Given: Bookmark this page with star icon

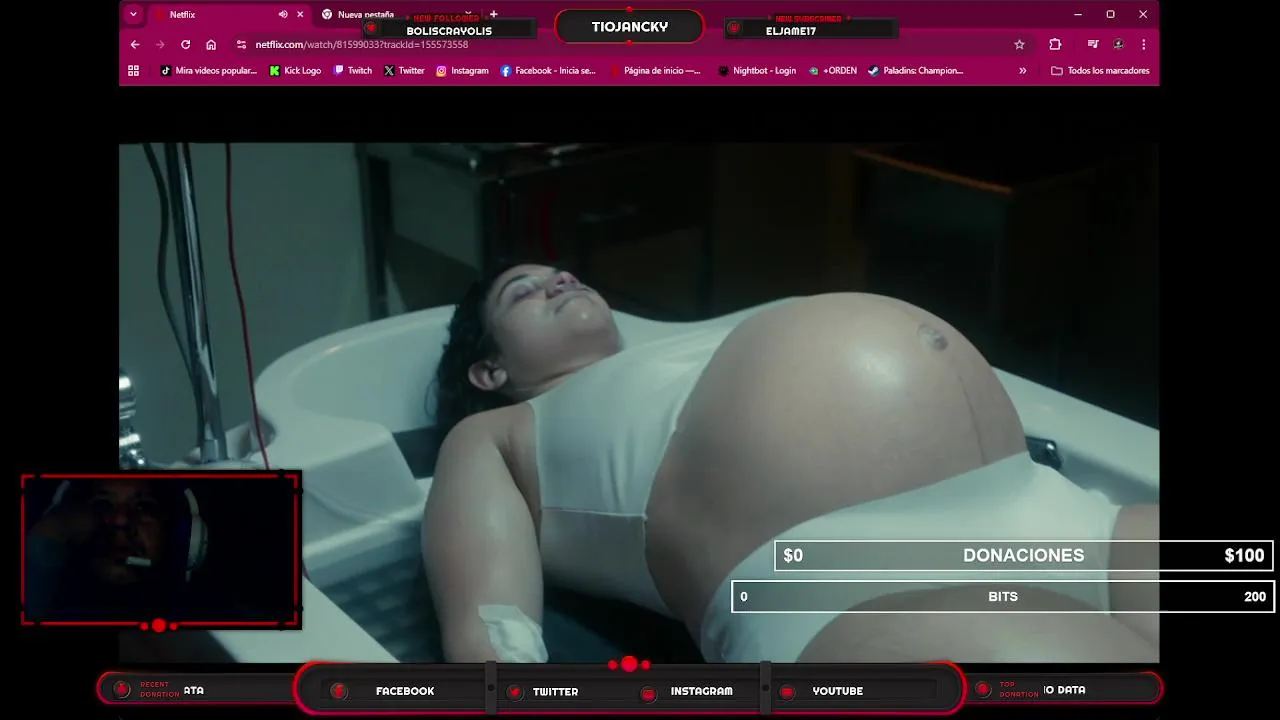Looking at the screenshot, I should coord(1019,44).
